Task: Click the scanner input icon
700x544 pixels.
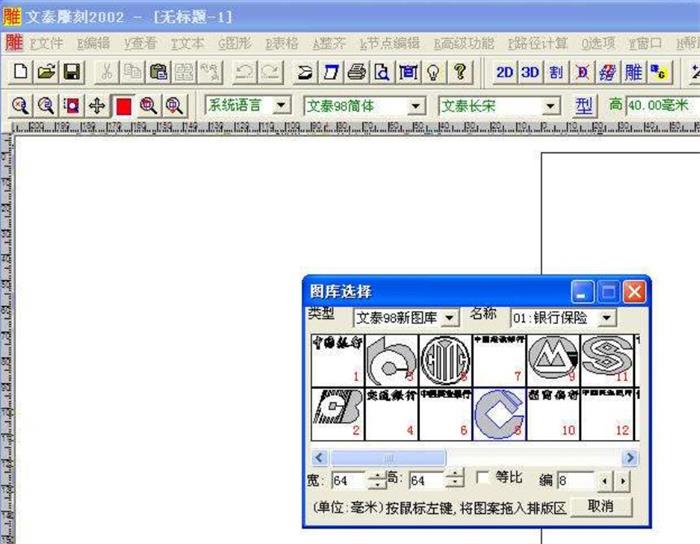Action: pos(304,72)
